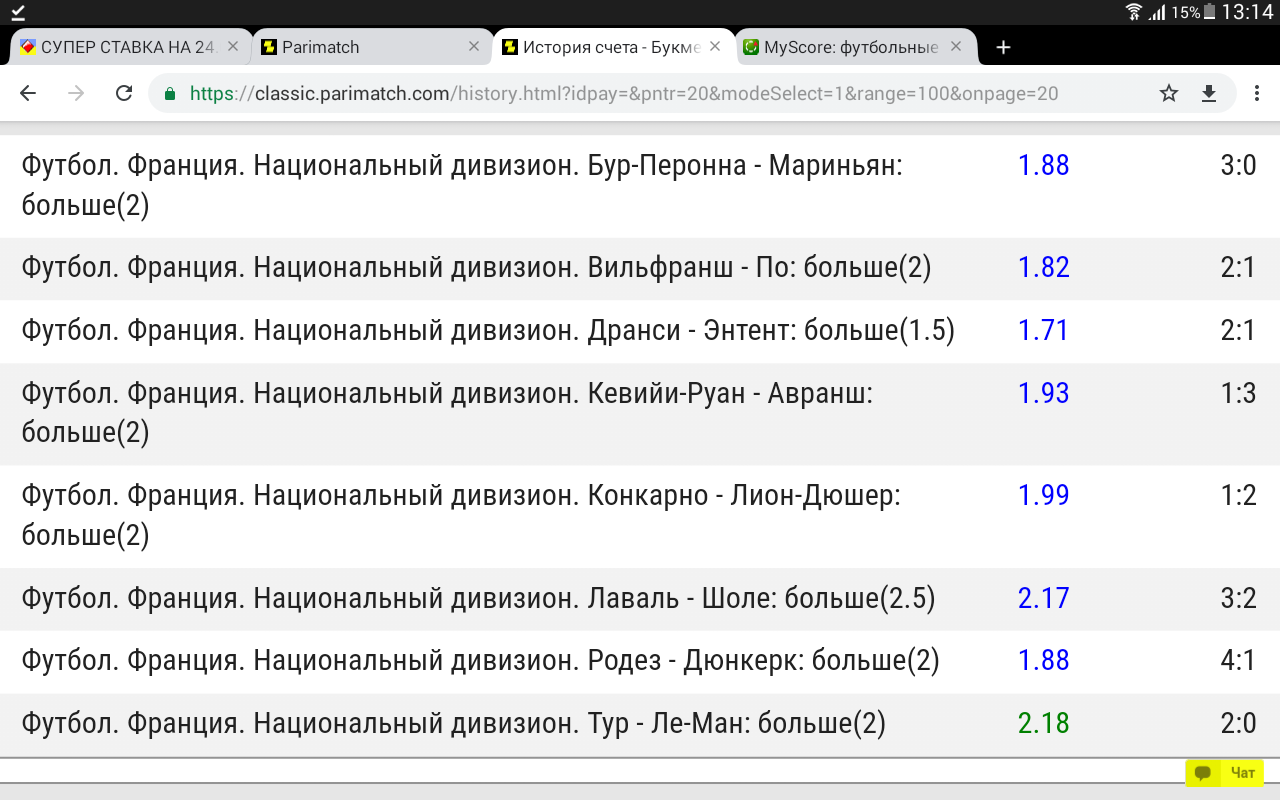1280x800 pixels.
Task: Reload the page with refresh icon
Action: pyautogui.click(x=124, y=93)
